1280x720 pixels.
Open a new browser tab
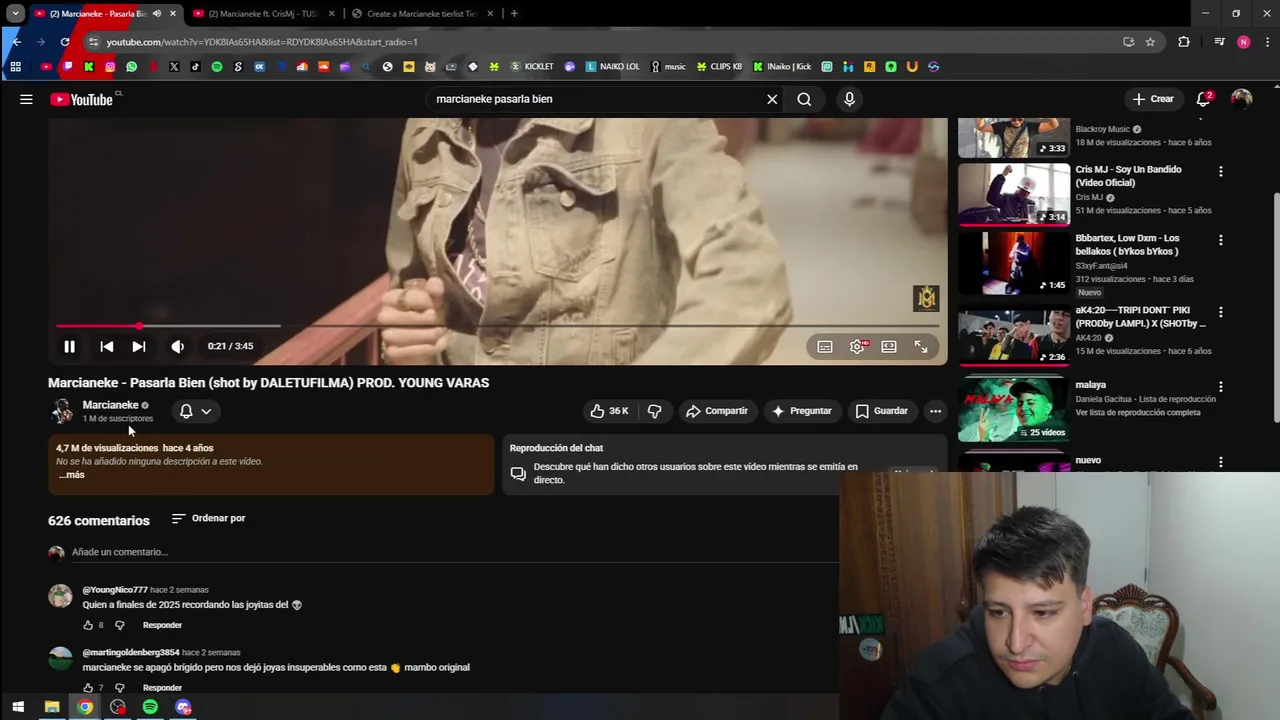514,14
